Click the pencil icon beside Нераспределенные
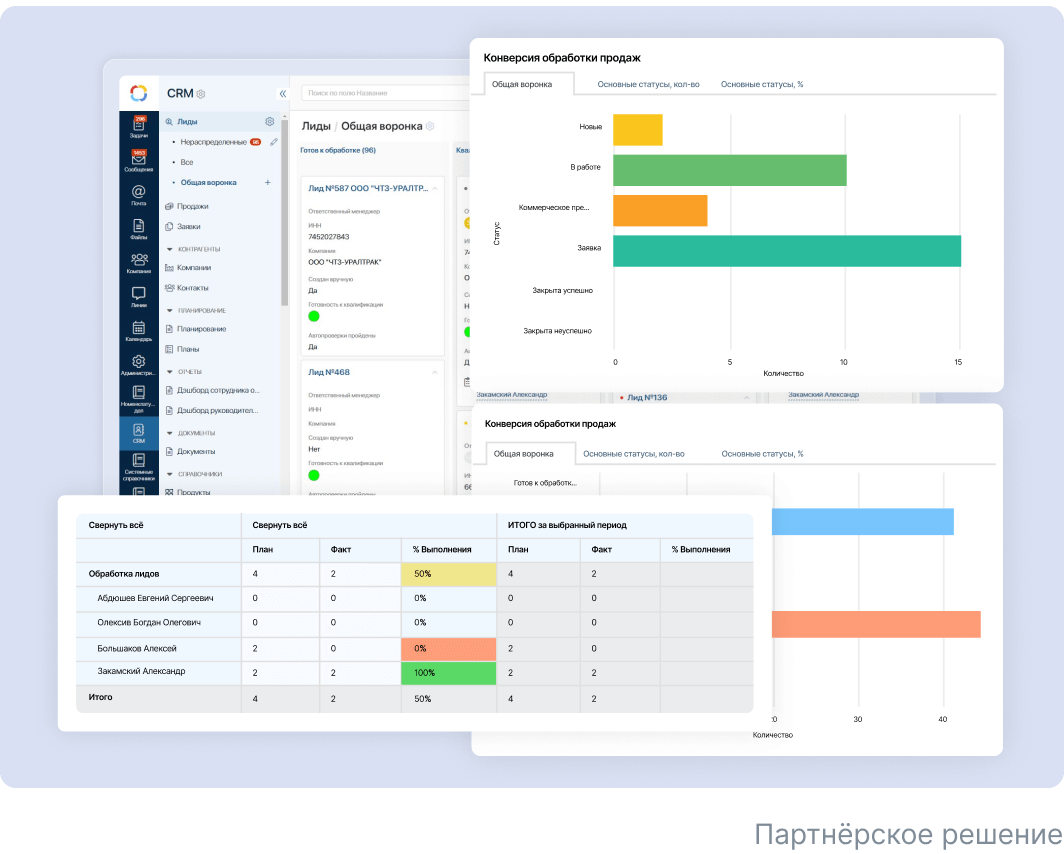 [x=274, y=142]
